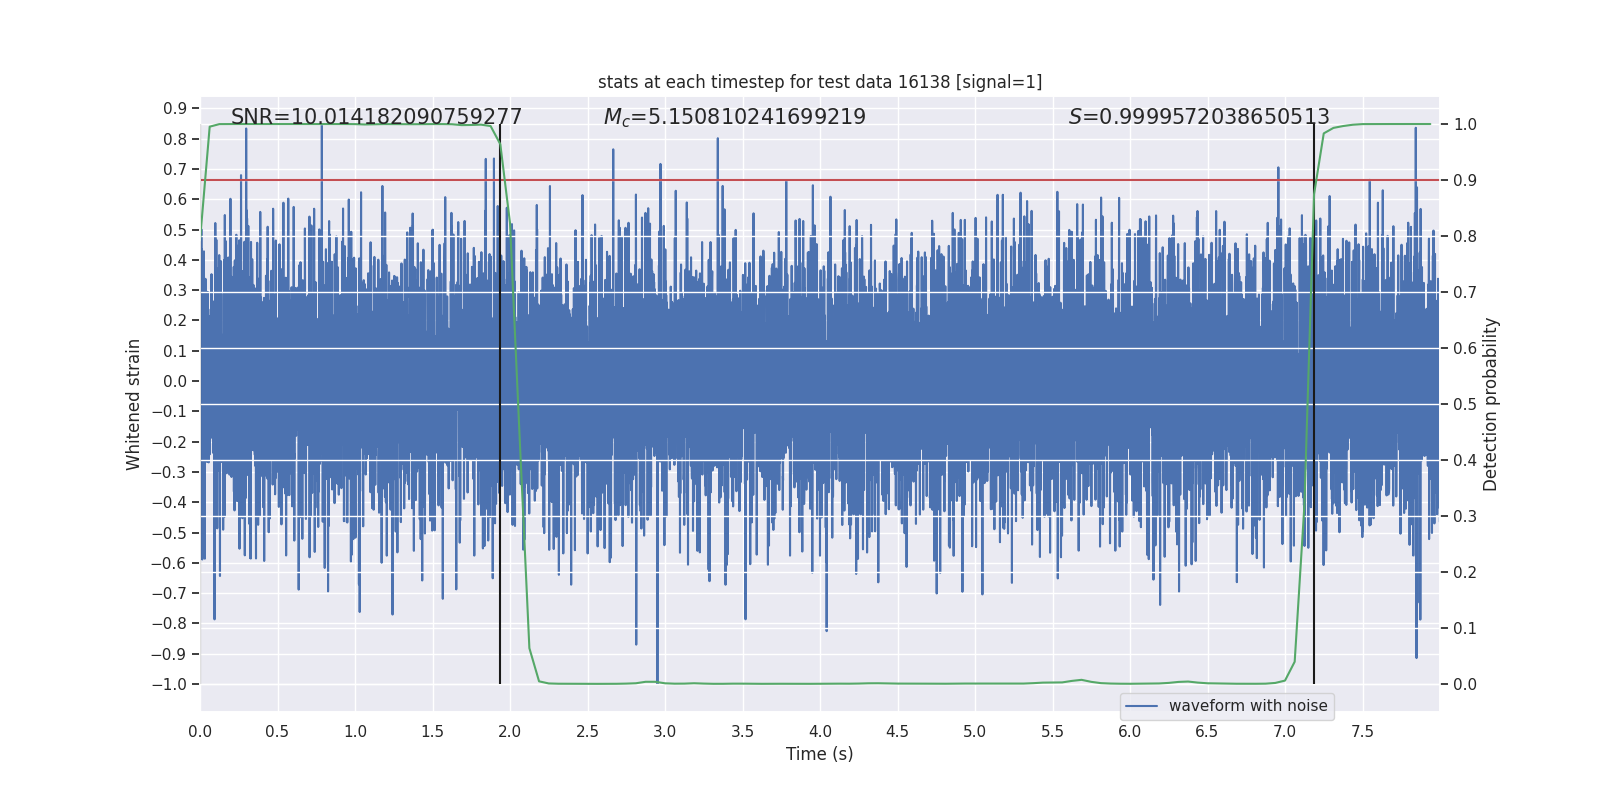This screenshot has width=1600, height=800.
Task: Click time axis tick label 6.0
Action: point(1130,731)
